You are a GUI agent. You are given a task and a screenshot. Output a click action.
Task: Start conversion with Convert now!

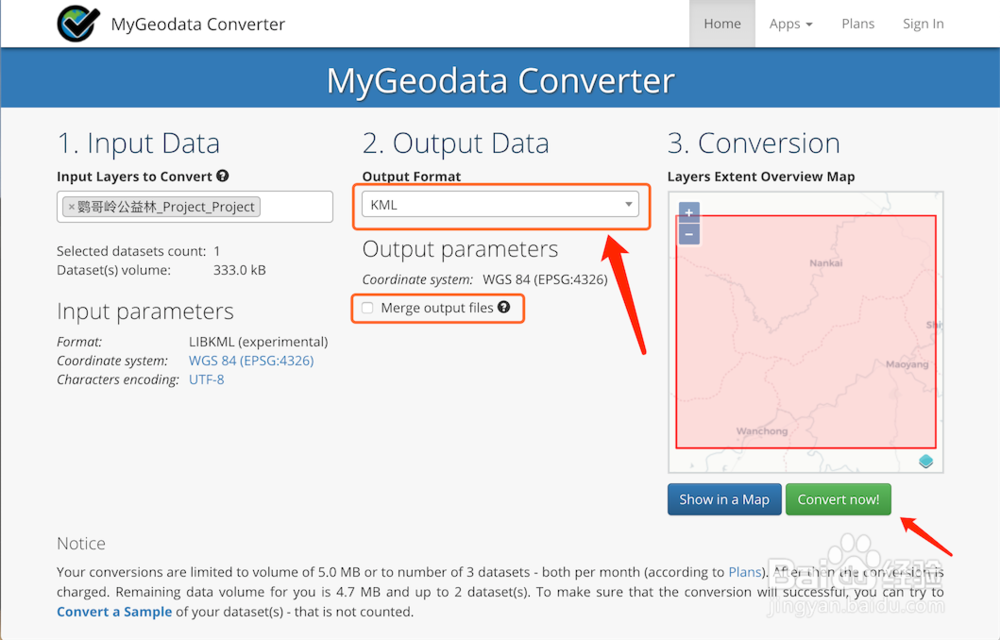[838, 499]
